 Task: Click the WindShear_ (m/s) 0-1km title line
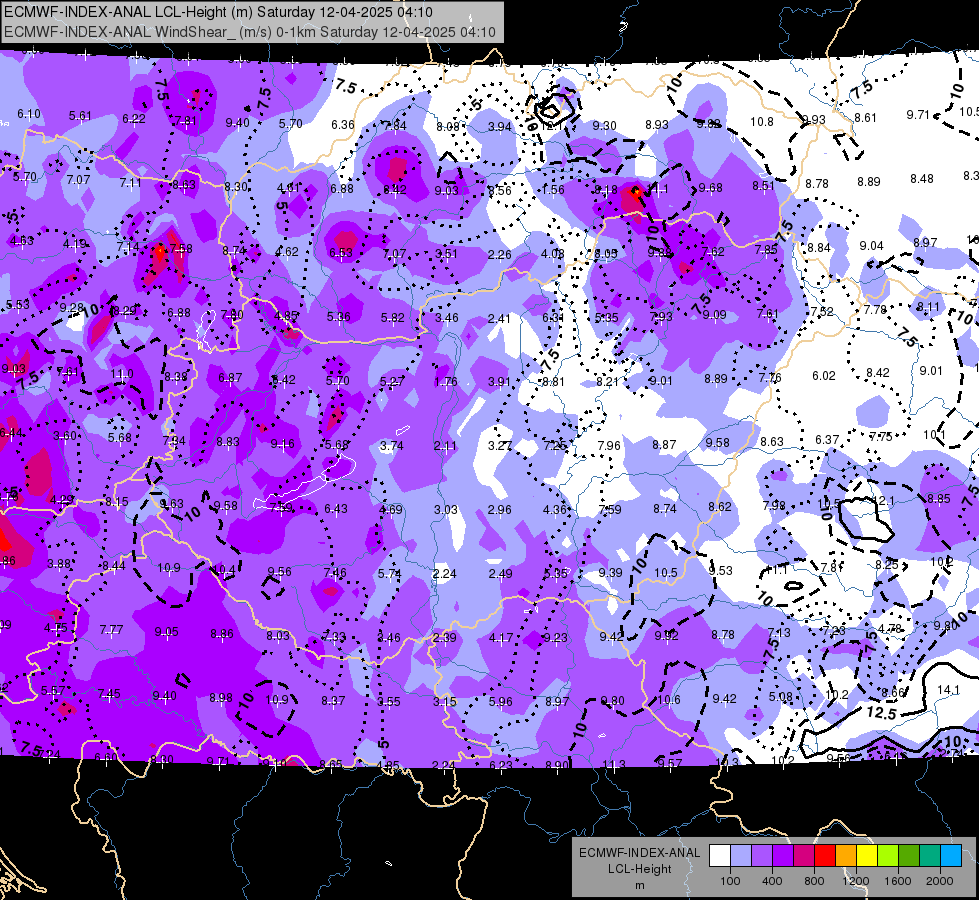point(250,32)
